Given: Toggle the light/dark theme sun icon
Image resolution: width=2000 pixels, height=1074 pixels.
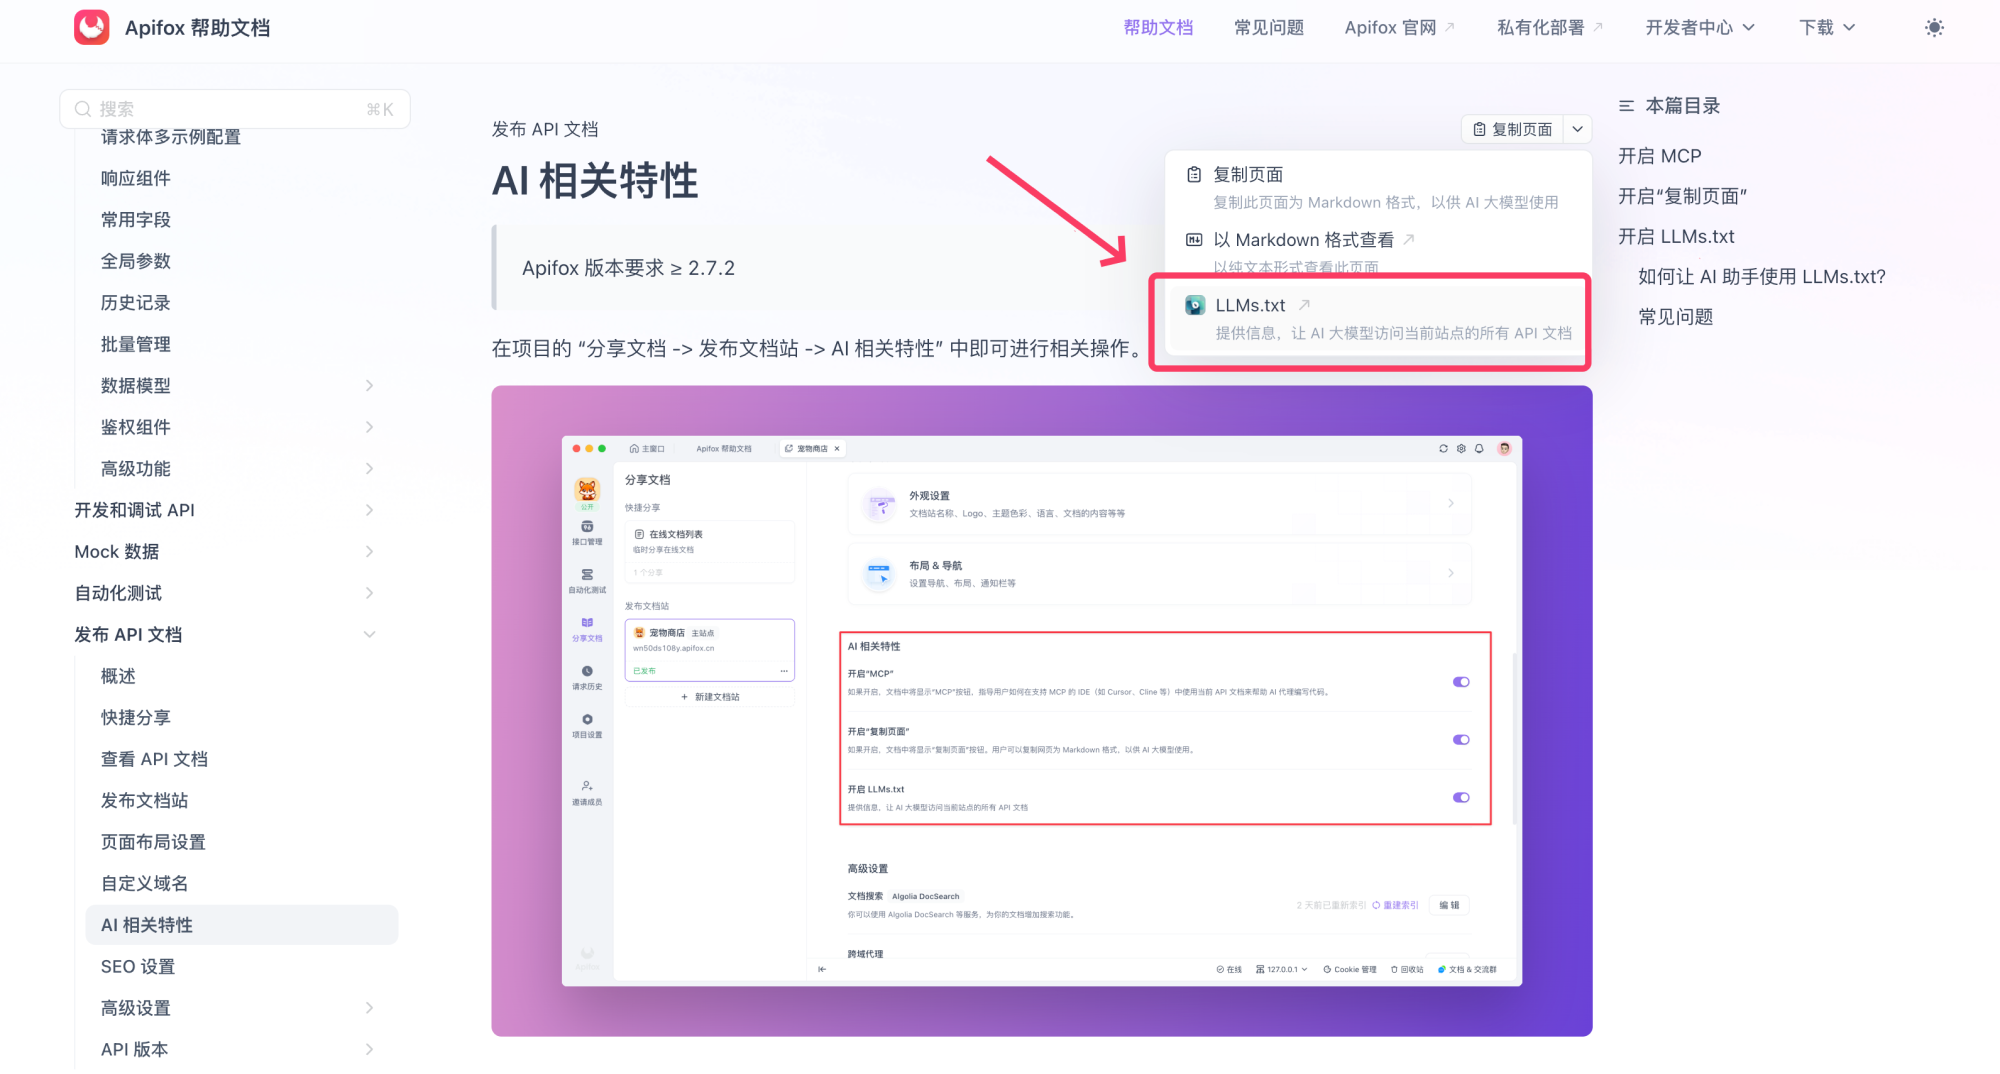Looking at the screenshot, I should (x=1934, y=28).
